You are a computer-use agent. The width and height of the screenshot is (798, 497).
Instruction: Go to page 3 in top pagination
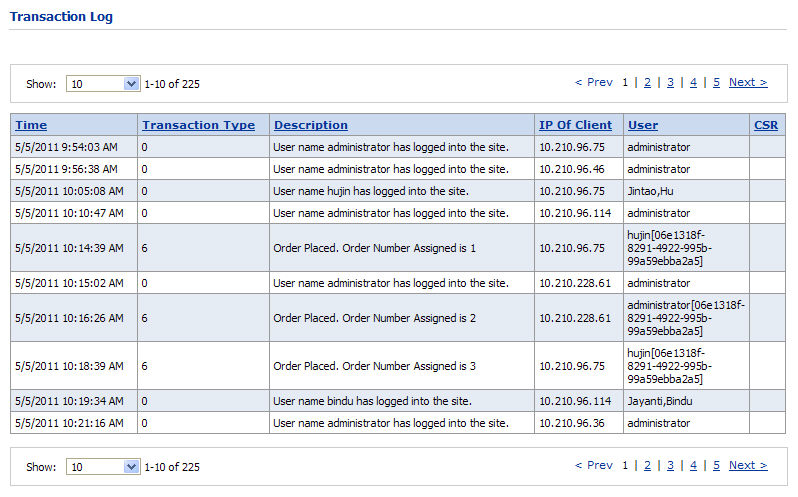pos(670,83)
